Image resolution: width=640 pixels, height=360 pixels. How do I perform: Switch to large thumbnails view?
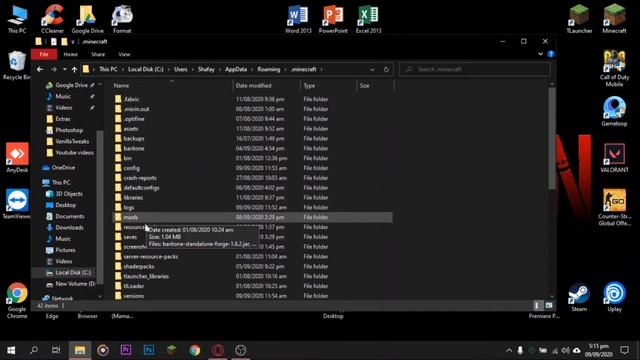549,305
